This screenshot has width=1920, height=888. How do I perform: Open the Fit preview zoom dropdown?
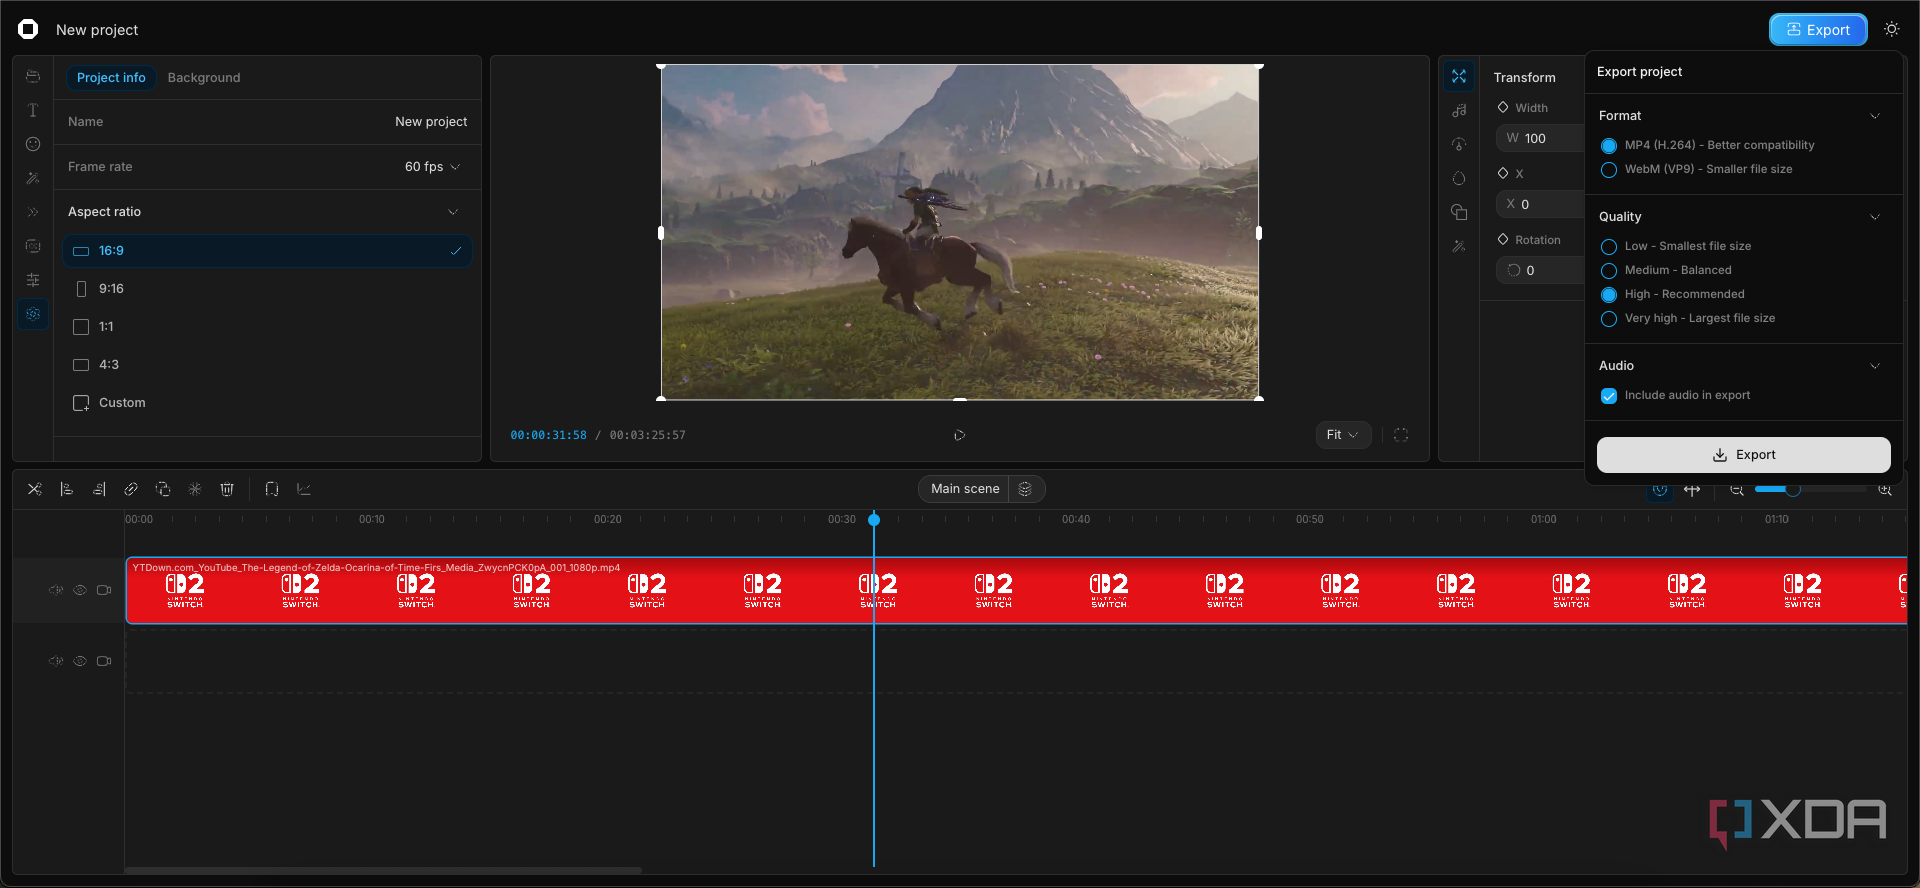pyautogui.click(x=1342, y=435)
